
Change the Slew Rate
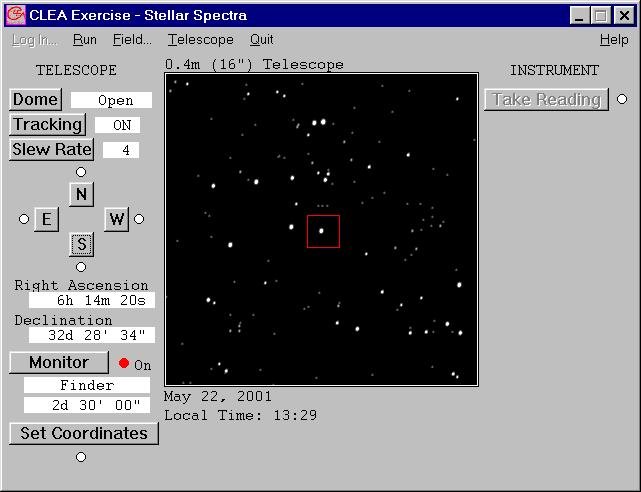[51, 149]
